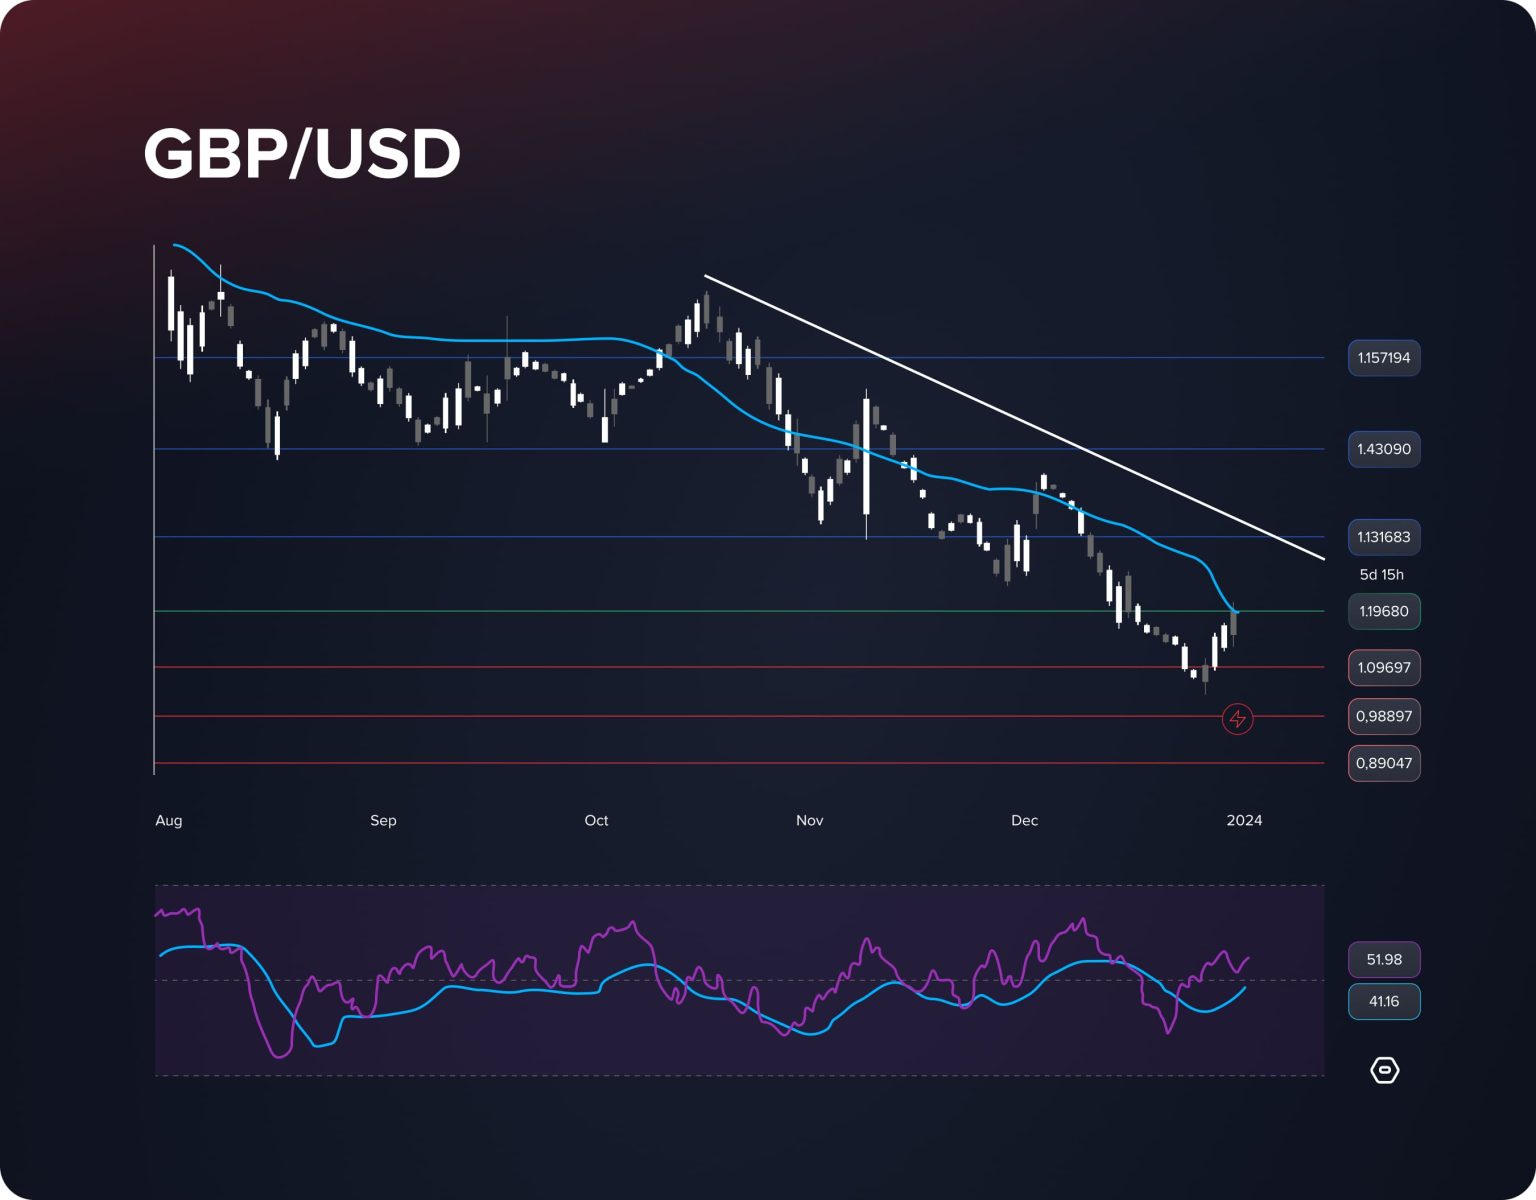Click the Sep label on time axis
The height and width of the screenshot is (1200, 1536).
pos(383,820)
